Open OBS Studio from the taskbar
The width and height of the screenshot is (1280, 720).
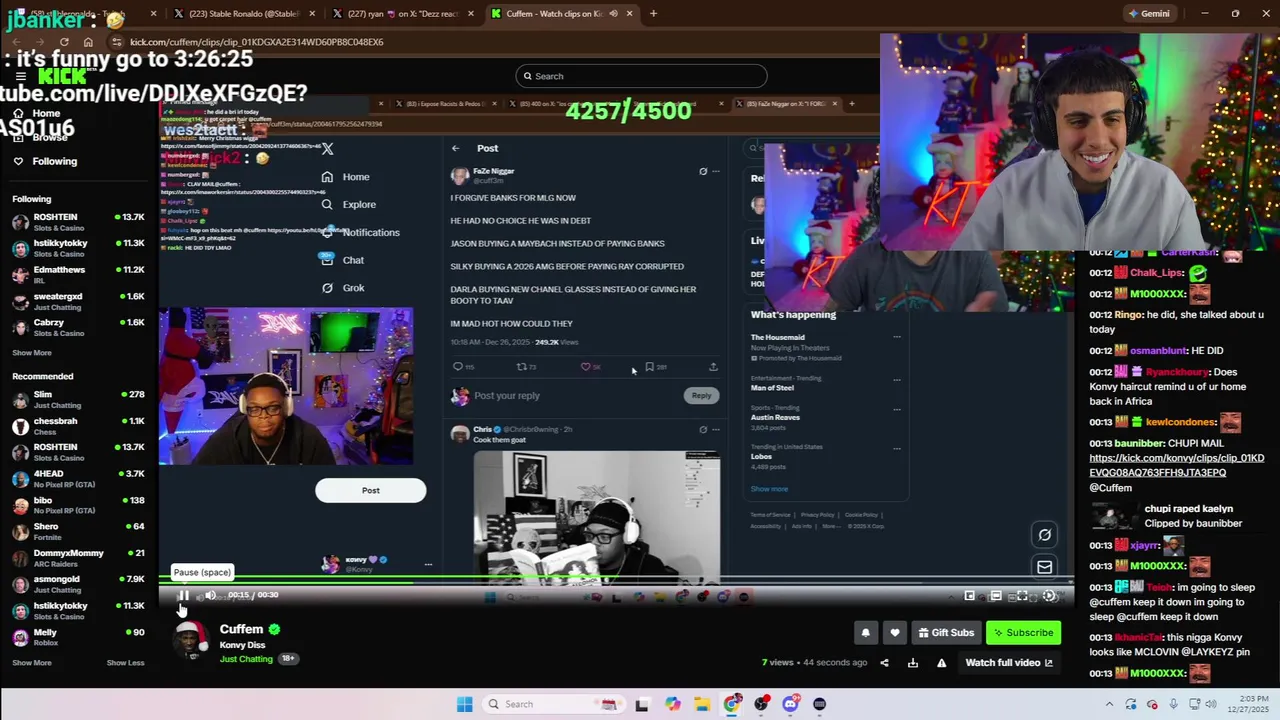pos(761,704)
